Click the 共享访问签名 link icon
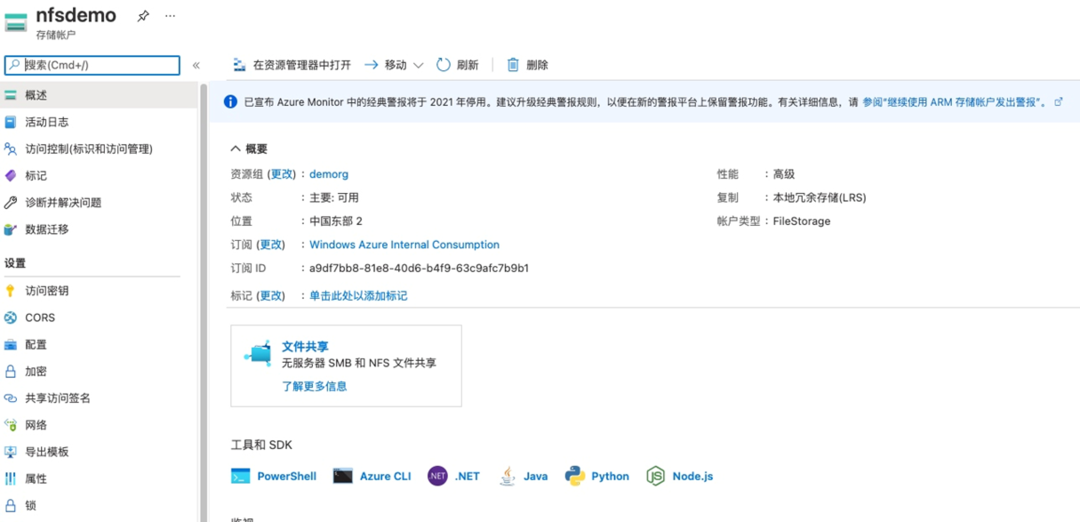This screenshot has height=522, width=1080. [10, 398]
